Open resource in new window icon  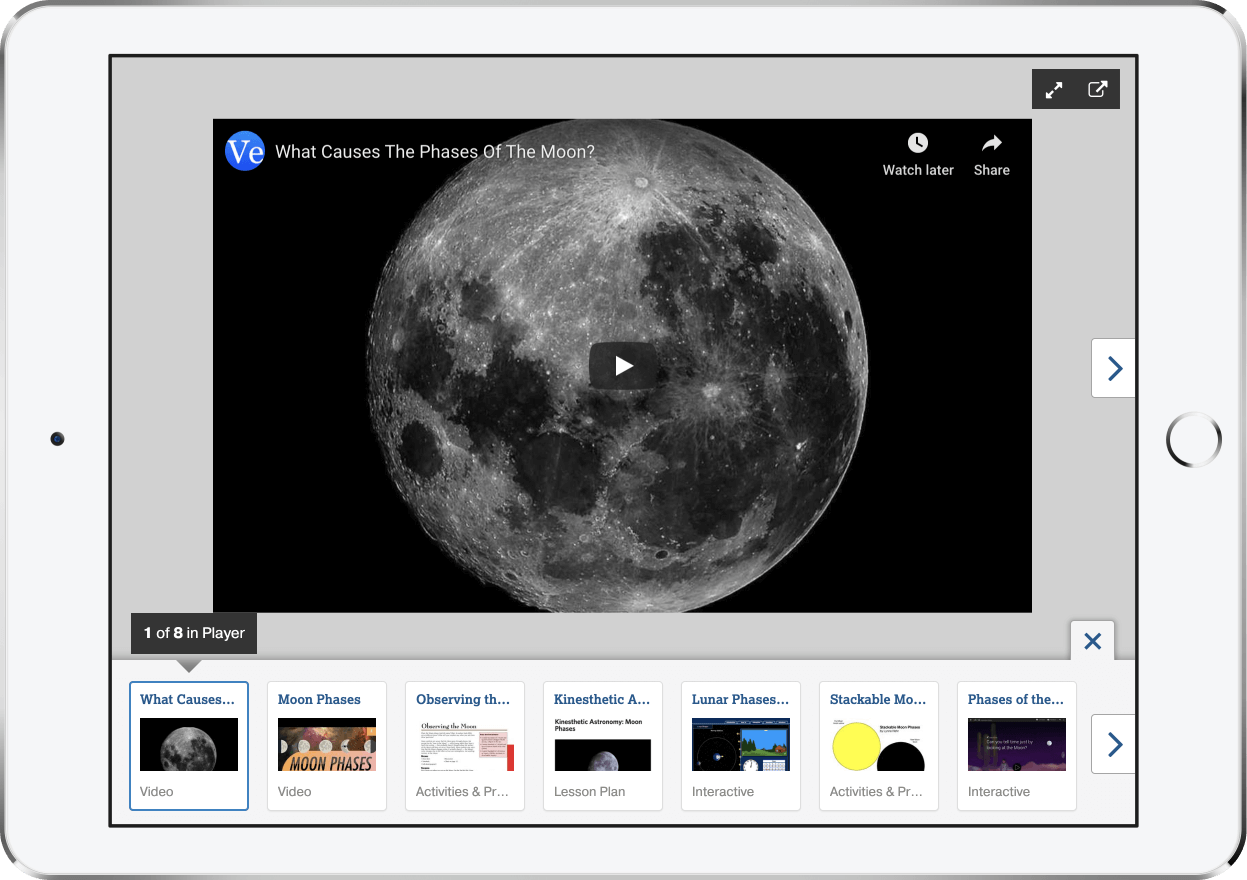pos(1097,90)
